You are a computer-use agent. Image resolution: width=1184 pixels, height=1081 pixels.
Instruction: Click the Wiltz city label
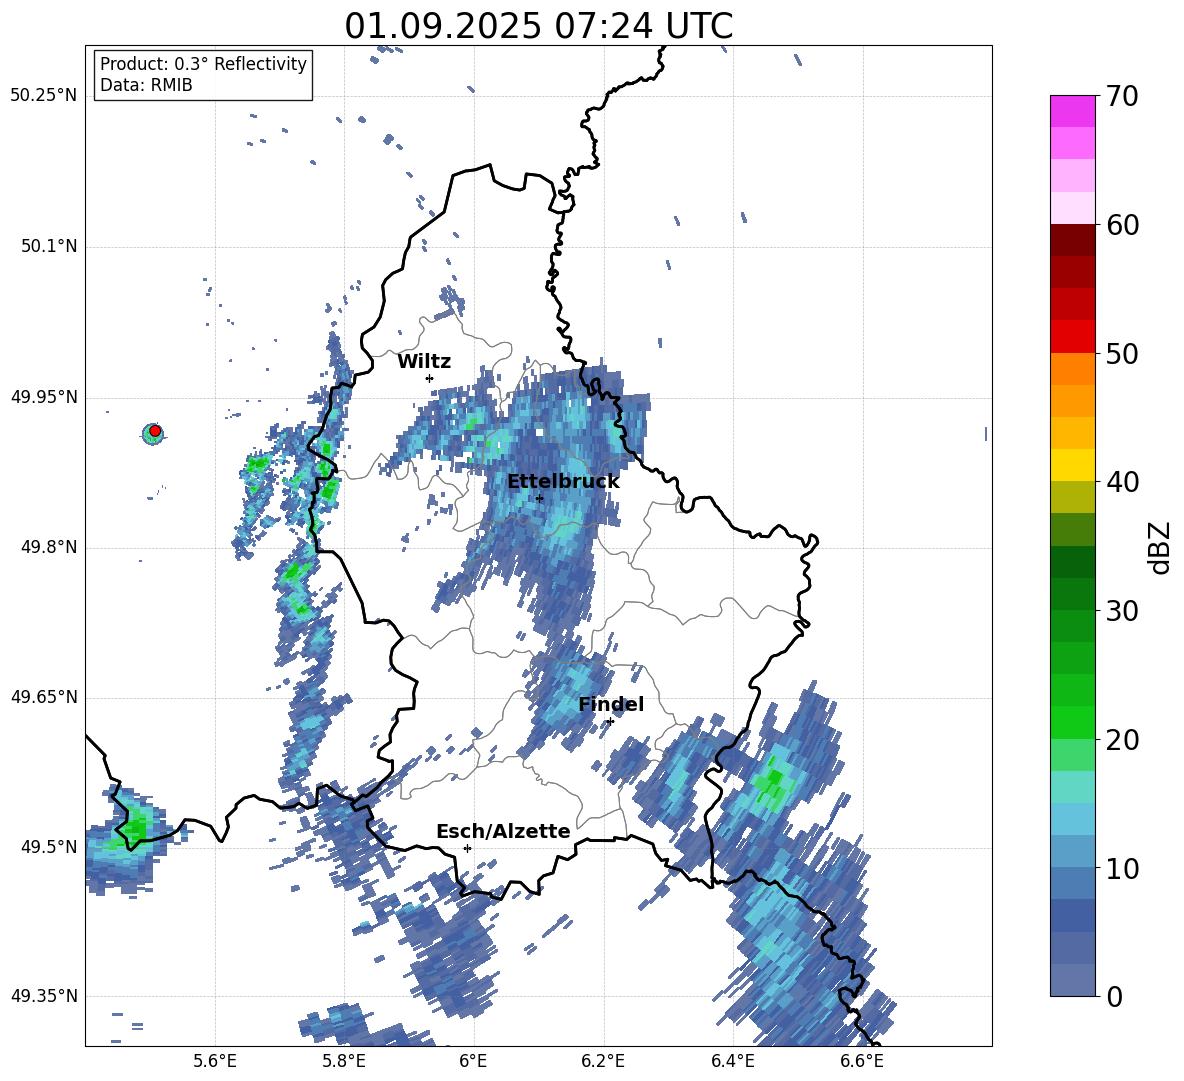click(424, 361)
